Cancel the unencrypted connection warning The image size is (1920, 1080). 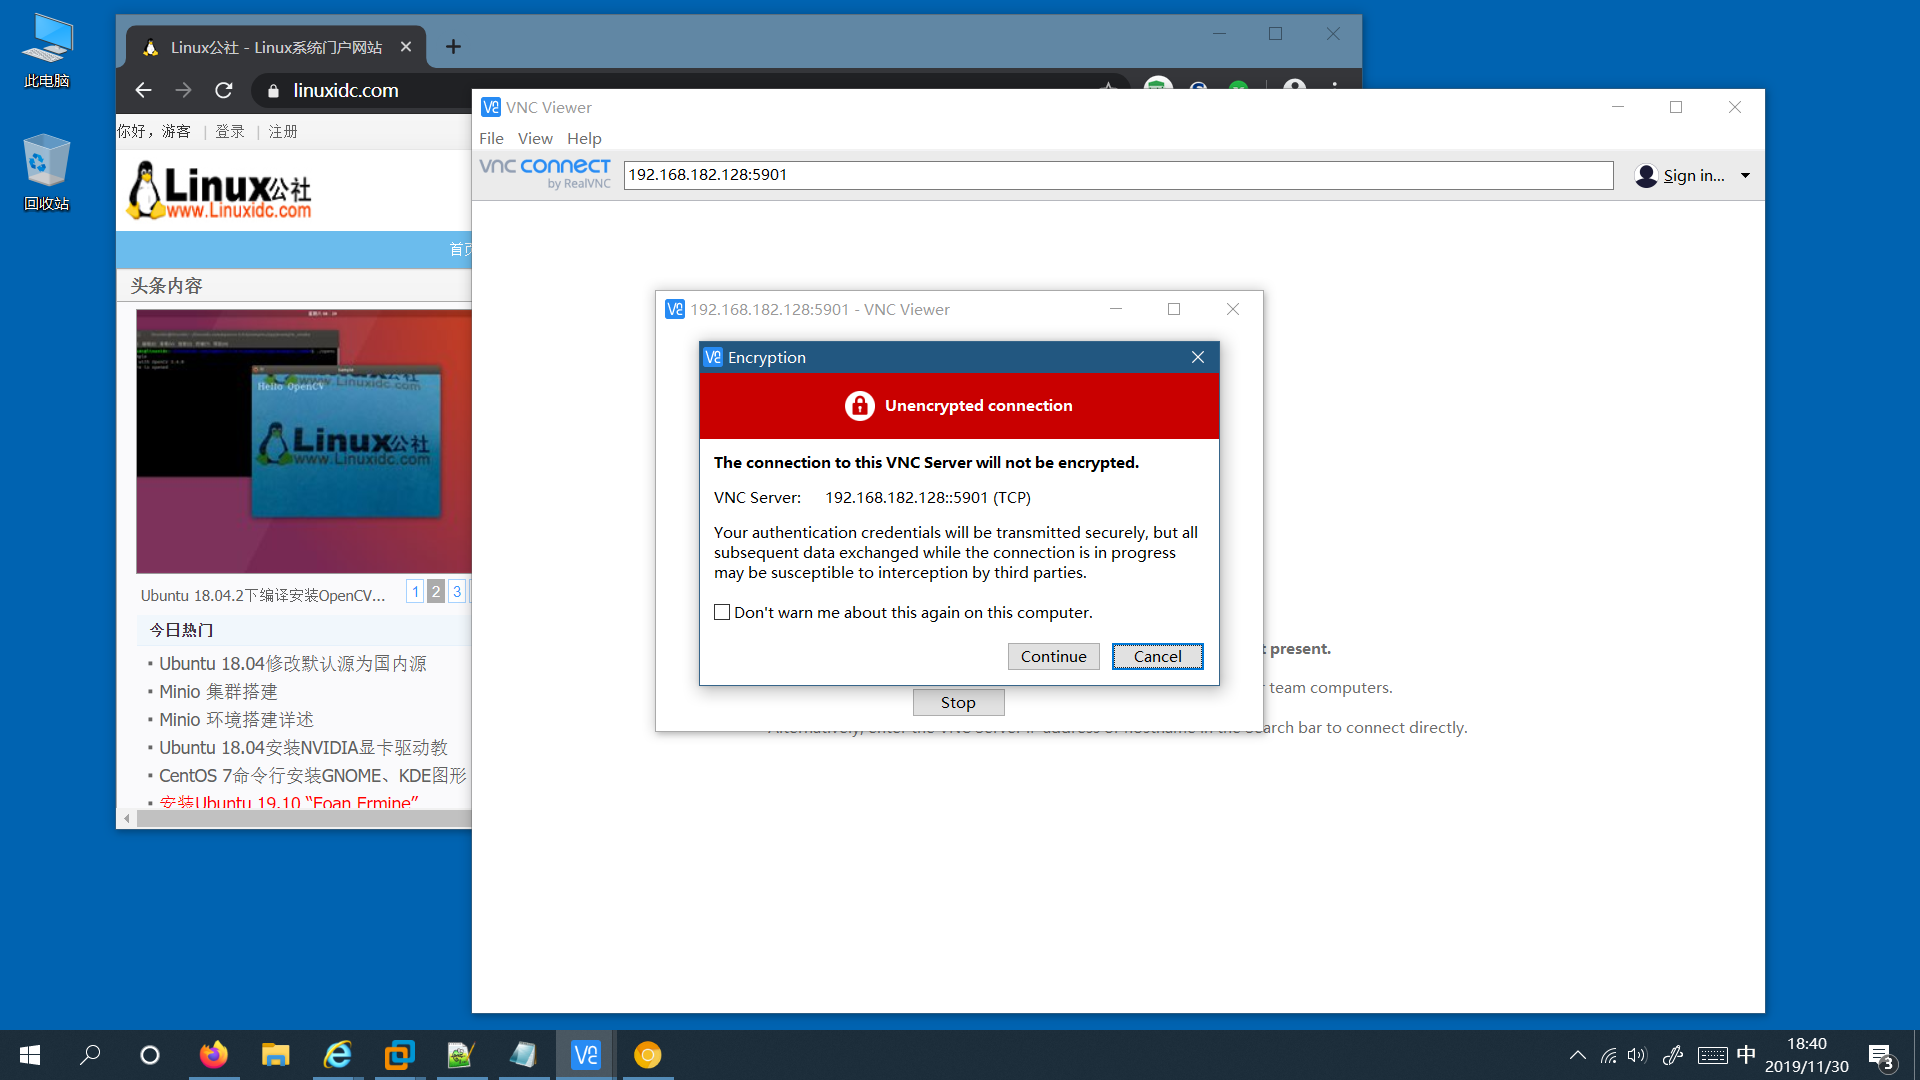point(1157,656)
